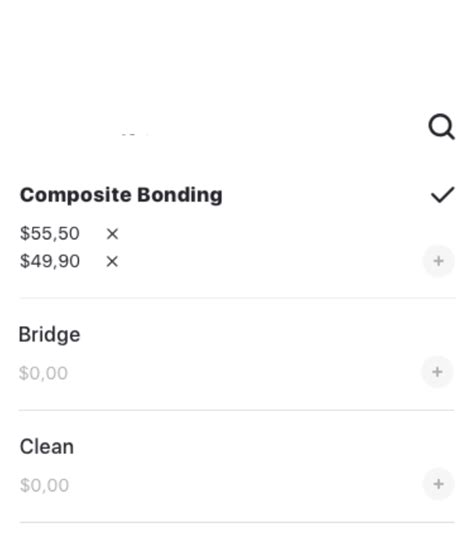The height and width of the screenshot is (541, 474).
Task: Toggle the Composite Bonding checkmark
Action: (443, 195)
